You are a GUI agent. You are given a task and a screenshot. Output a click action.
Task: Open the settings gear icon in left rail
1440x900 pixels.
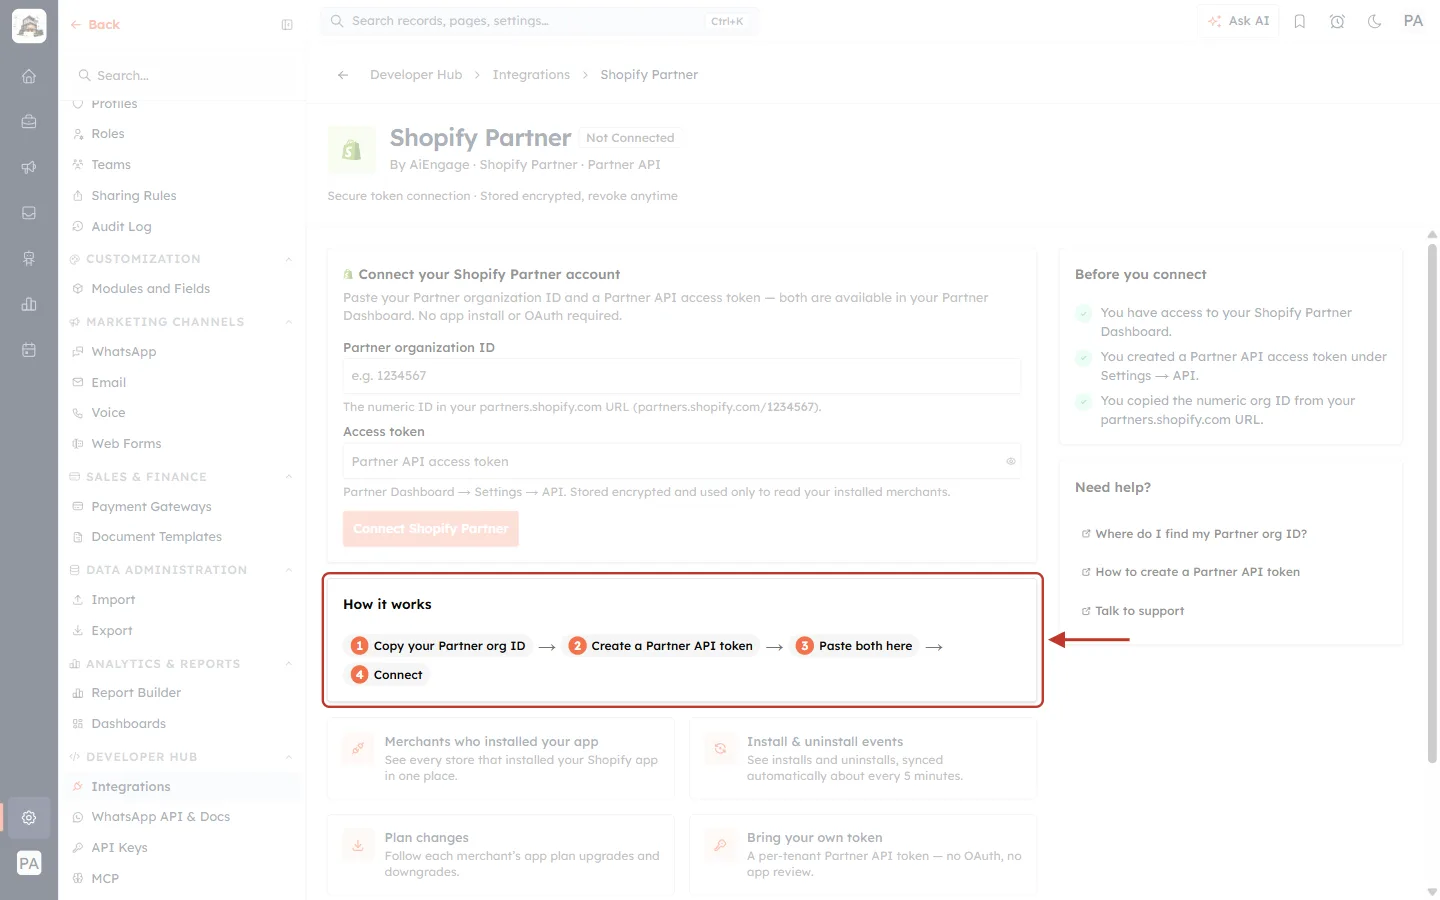[x=29, y=817]
